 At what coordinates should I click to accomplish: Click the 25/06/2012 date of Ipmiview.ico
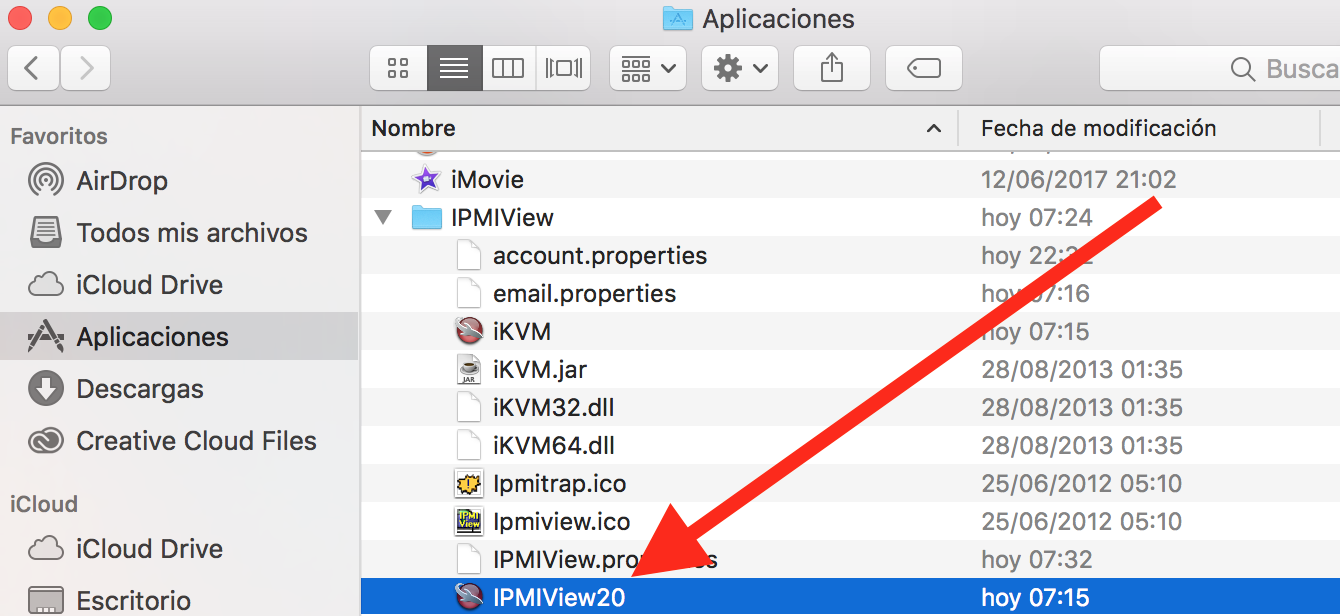pyautogui.click(x=1082, y=522)
